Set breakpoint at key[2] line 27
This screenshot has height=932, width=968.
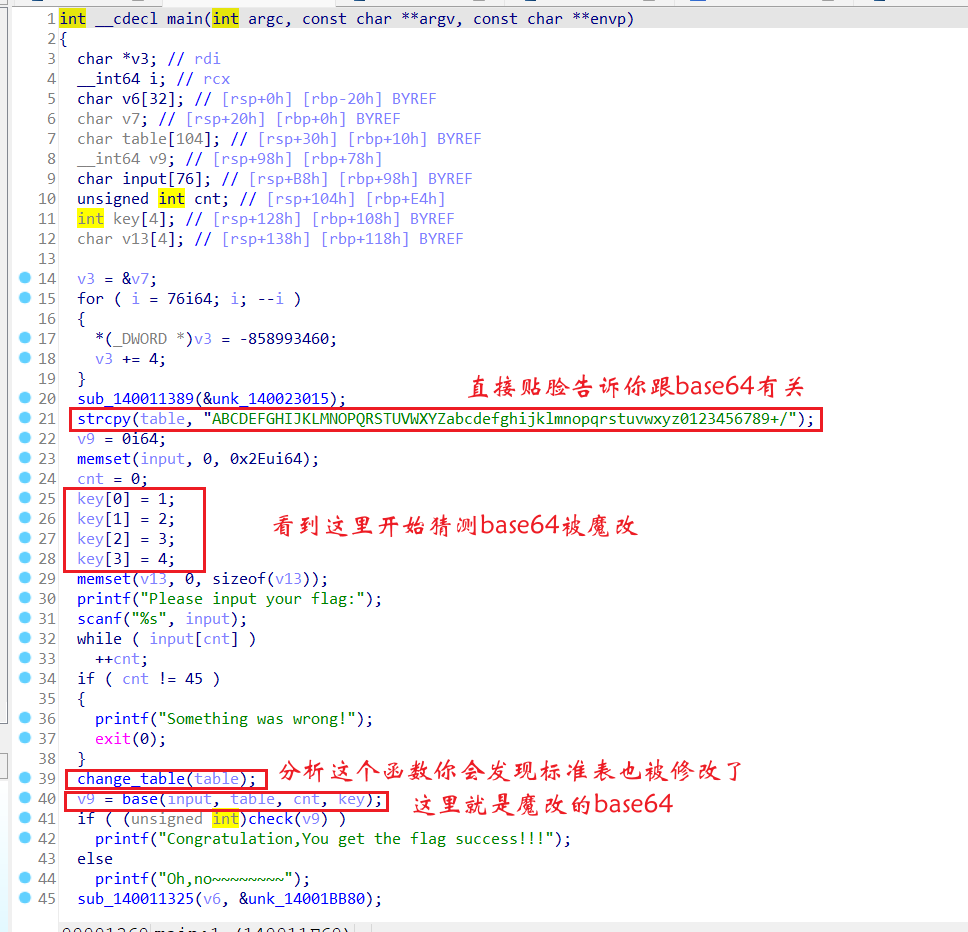coord(25,538)
